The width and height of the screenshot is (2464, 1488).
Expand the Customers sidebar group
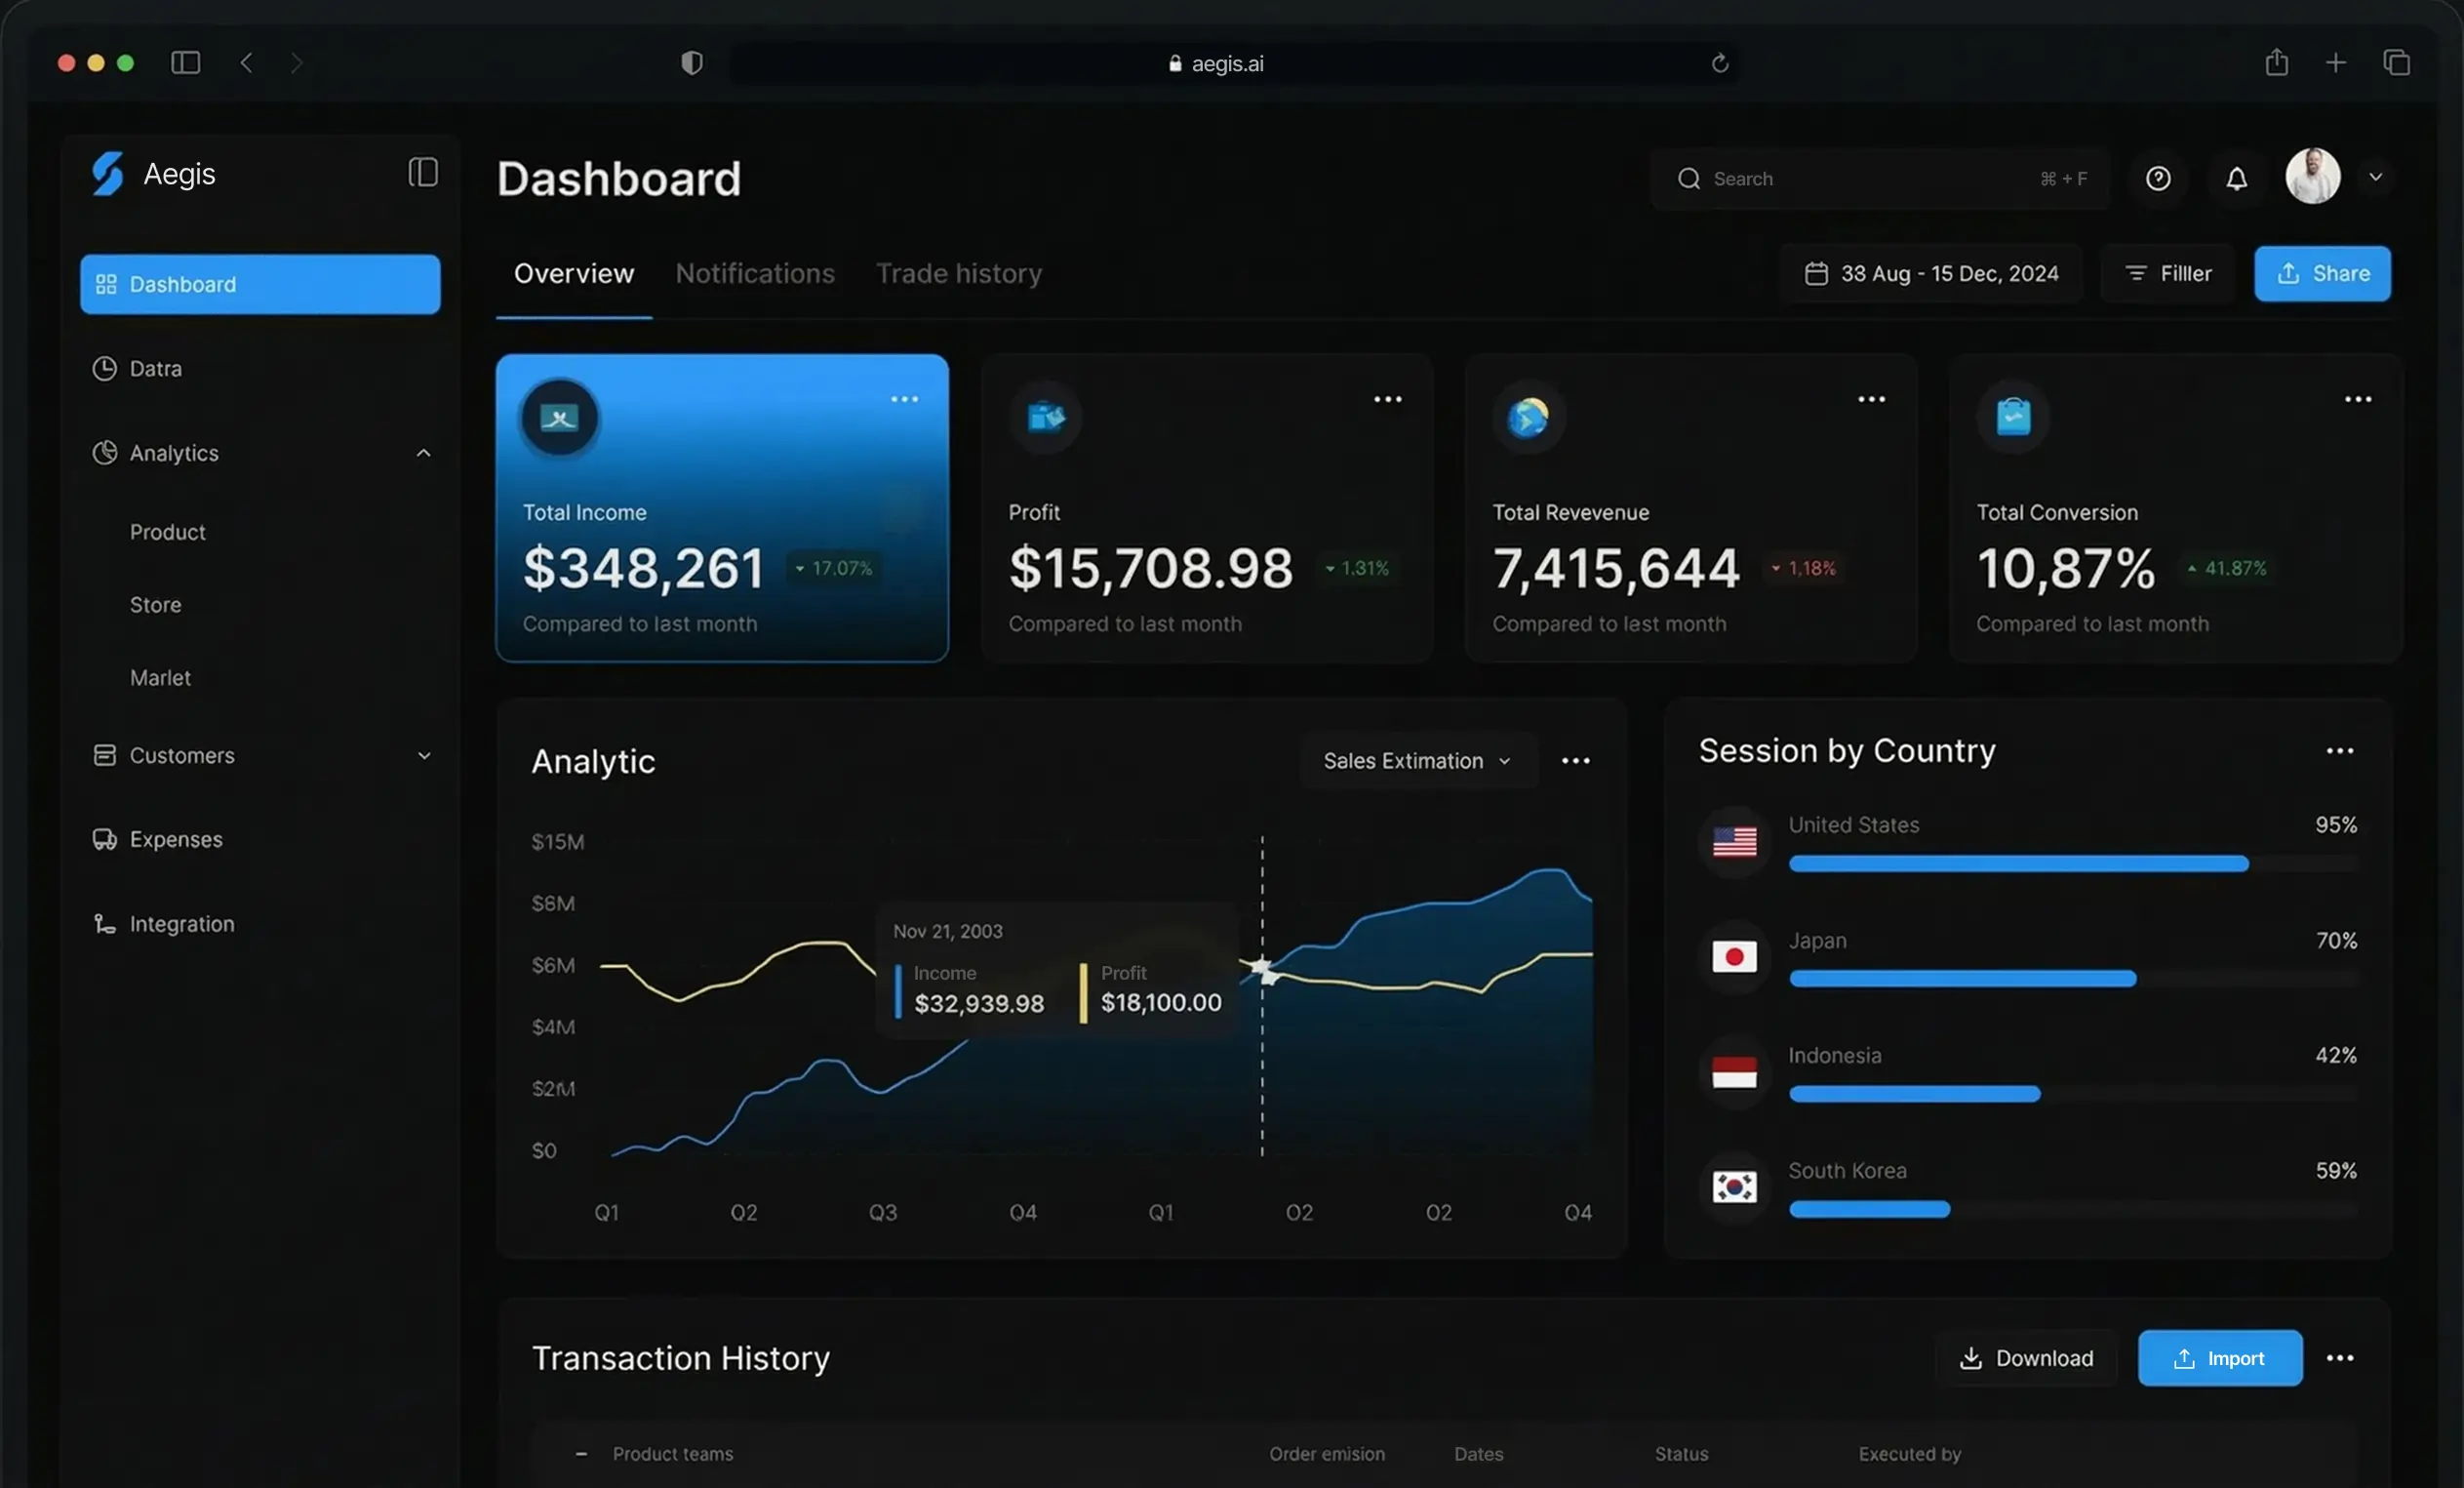425,755
